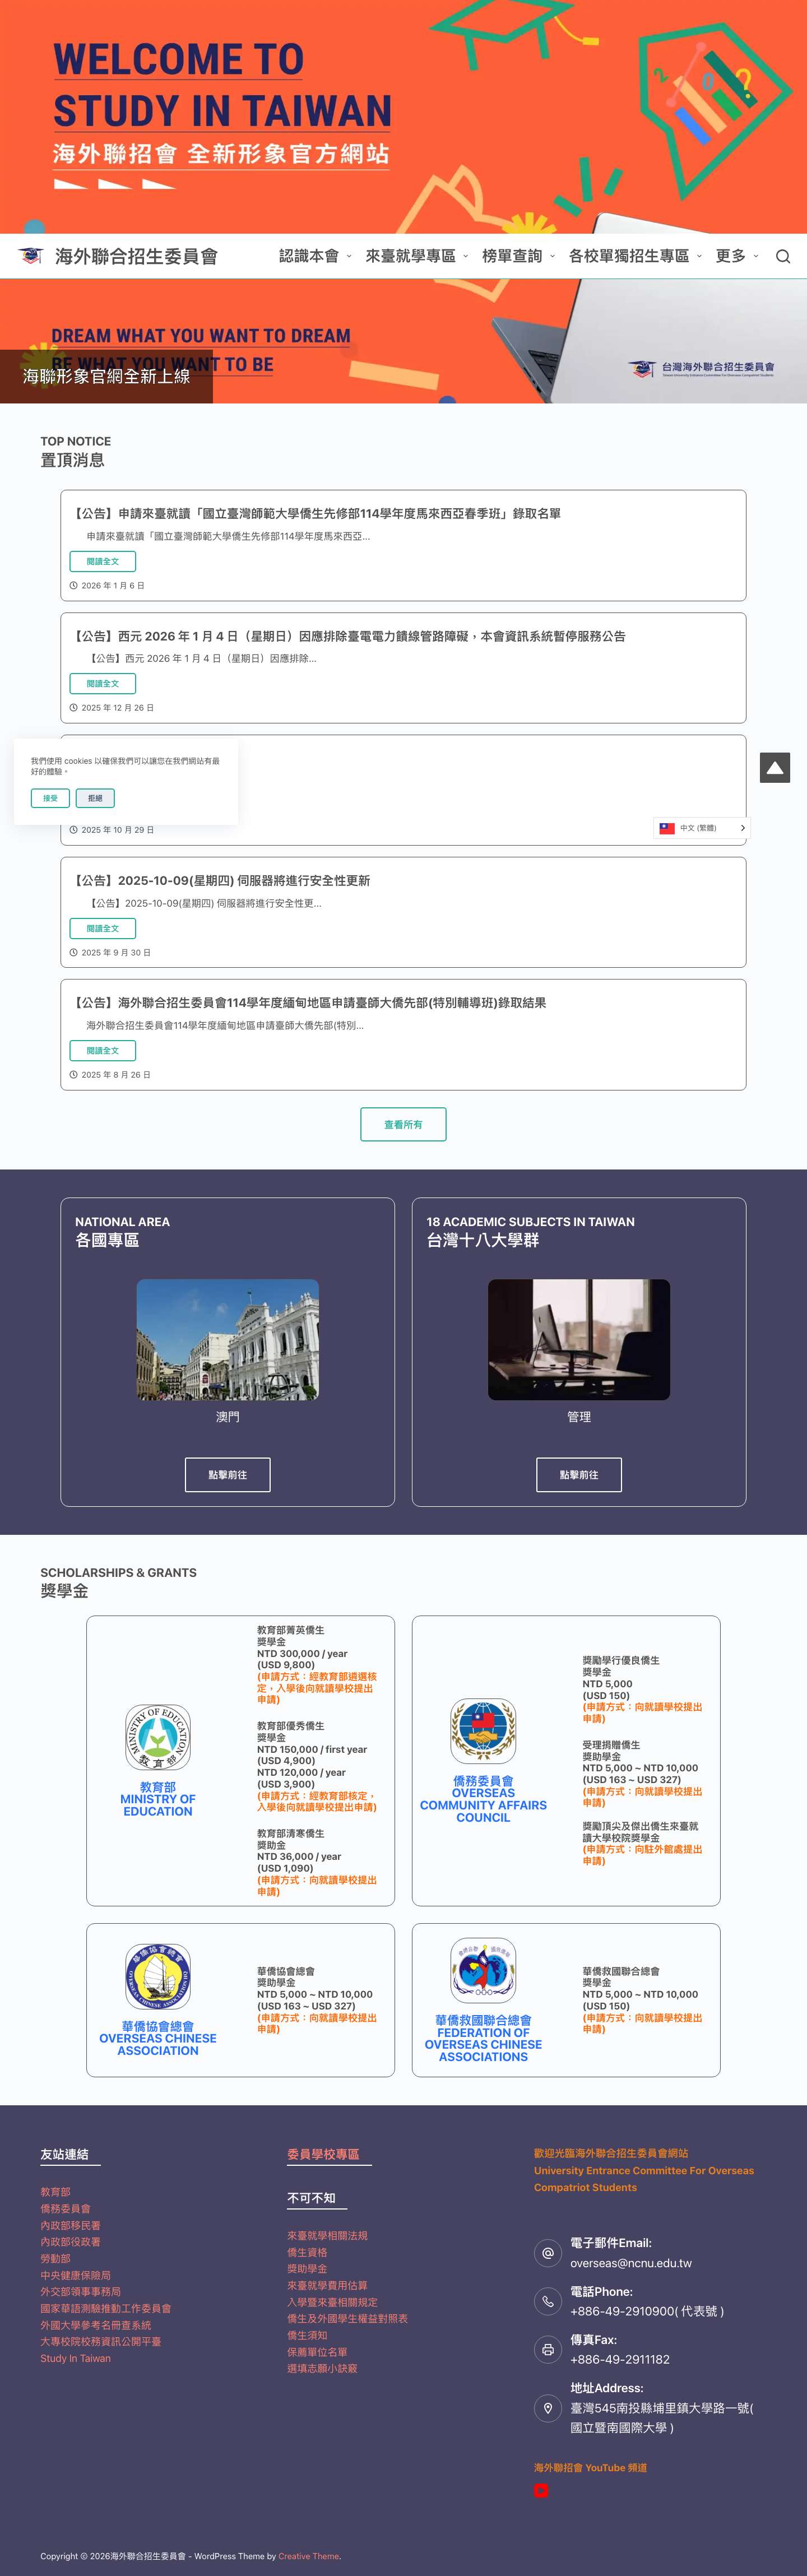Expand the 來臺就學專區 menu chevron
The image size is (807, 2576).
coord(465,257)
